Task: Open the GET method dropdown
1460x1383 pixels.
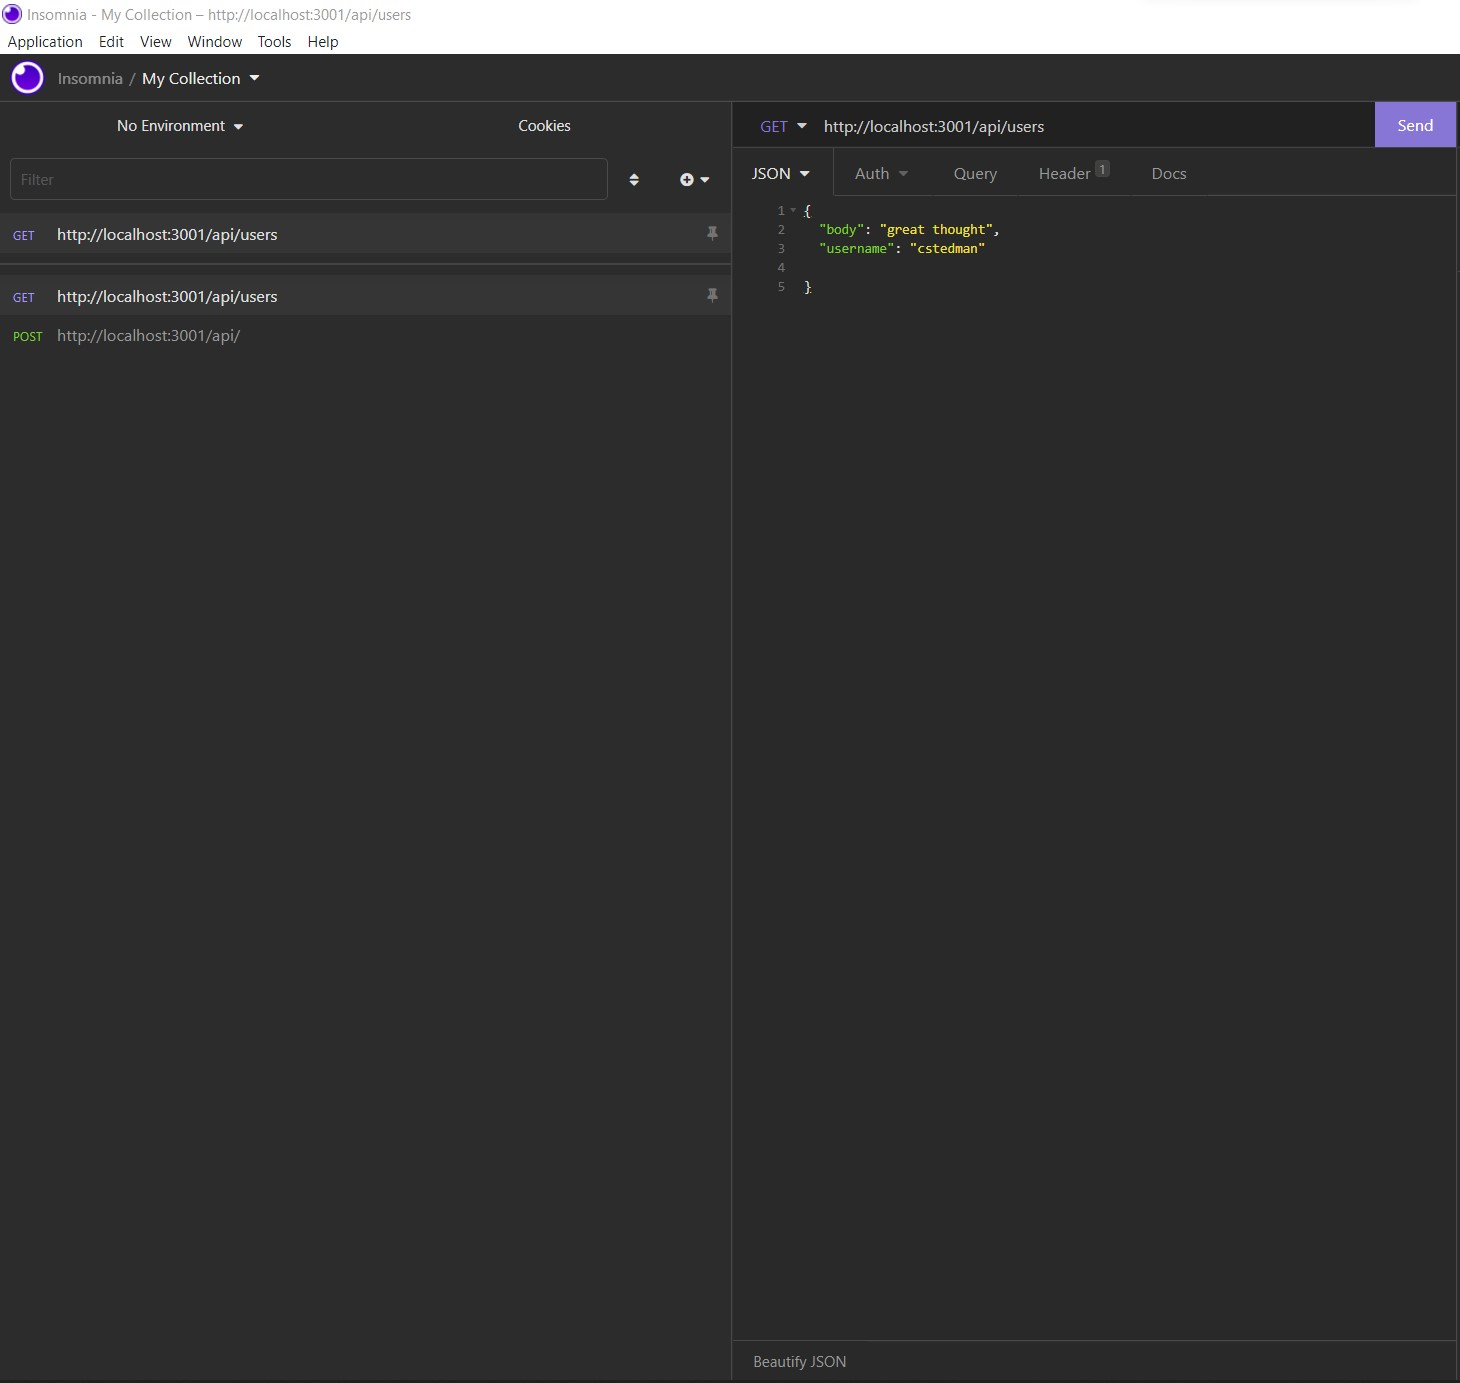Action: (x=783, y=126)
